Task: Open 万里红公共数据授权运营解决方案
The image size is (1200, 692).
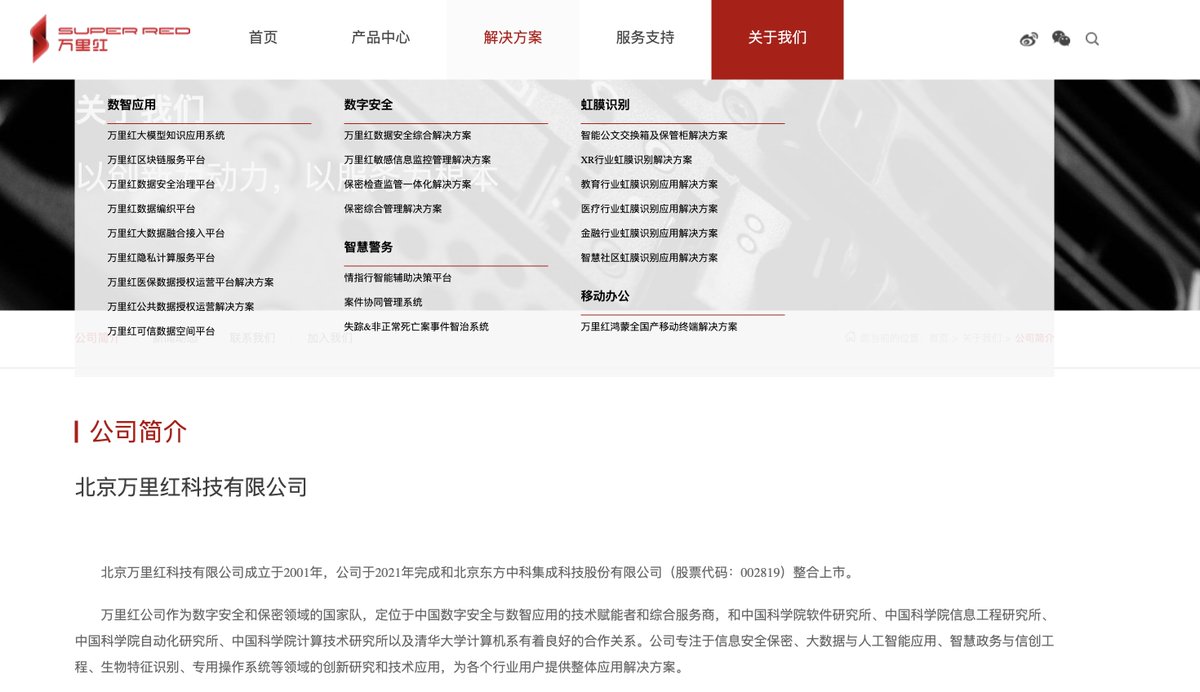Action: tap(181, 307)
